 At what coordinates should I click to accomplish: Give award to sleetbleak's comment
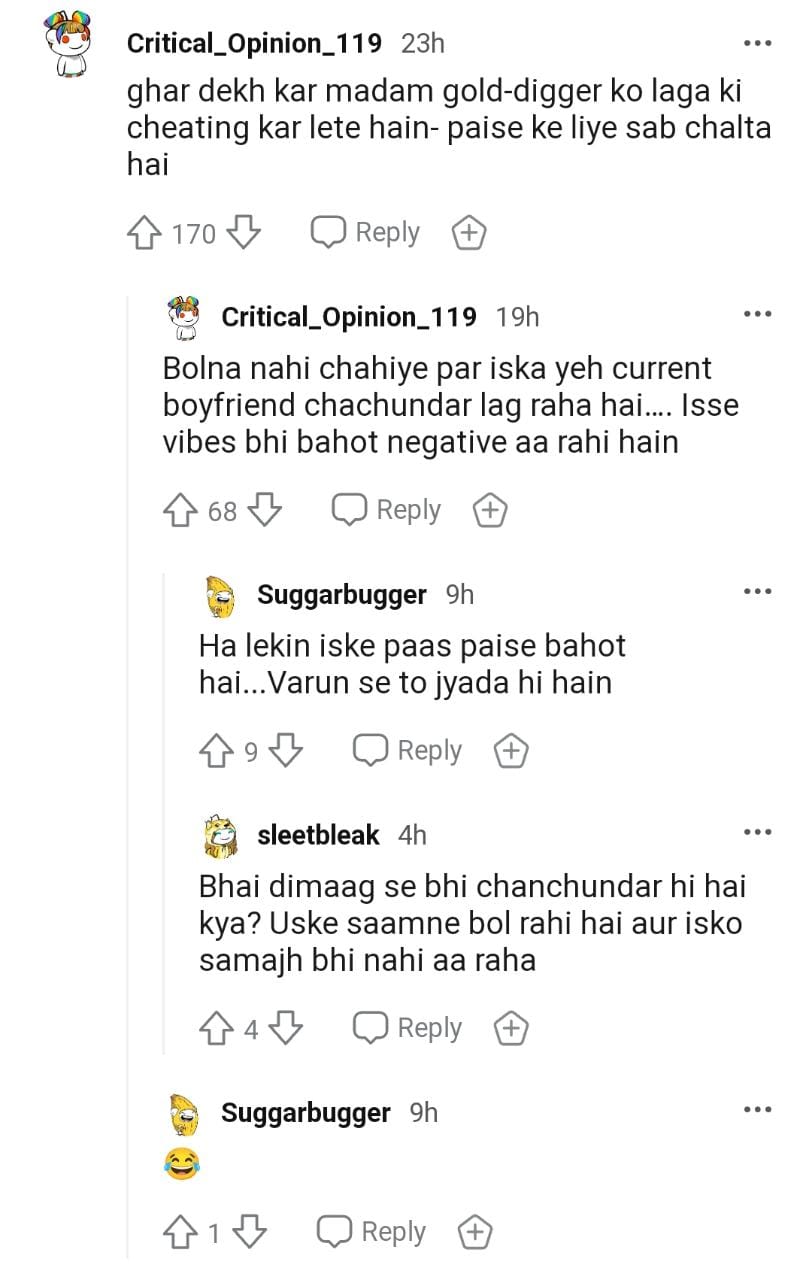pyautogui.click(x=511, y=1028)
